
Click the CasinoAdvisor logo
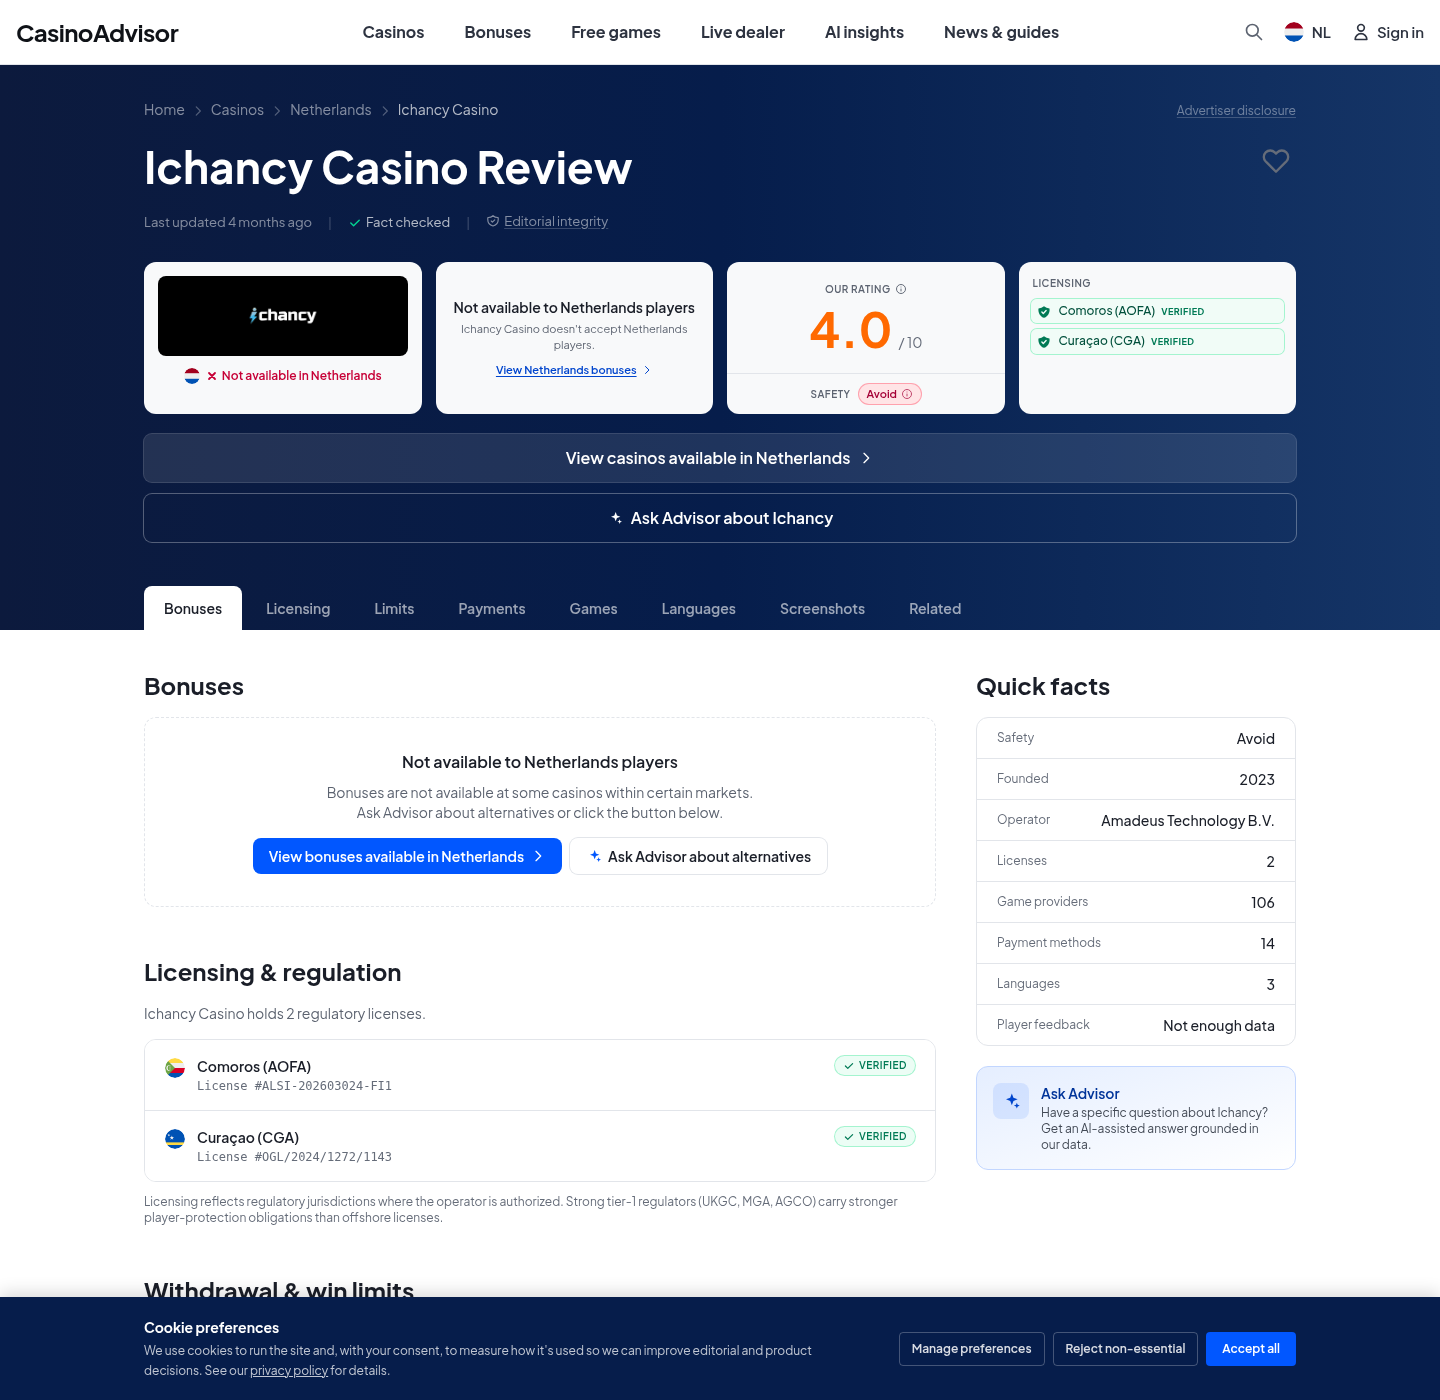[97, 33]
